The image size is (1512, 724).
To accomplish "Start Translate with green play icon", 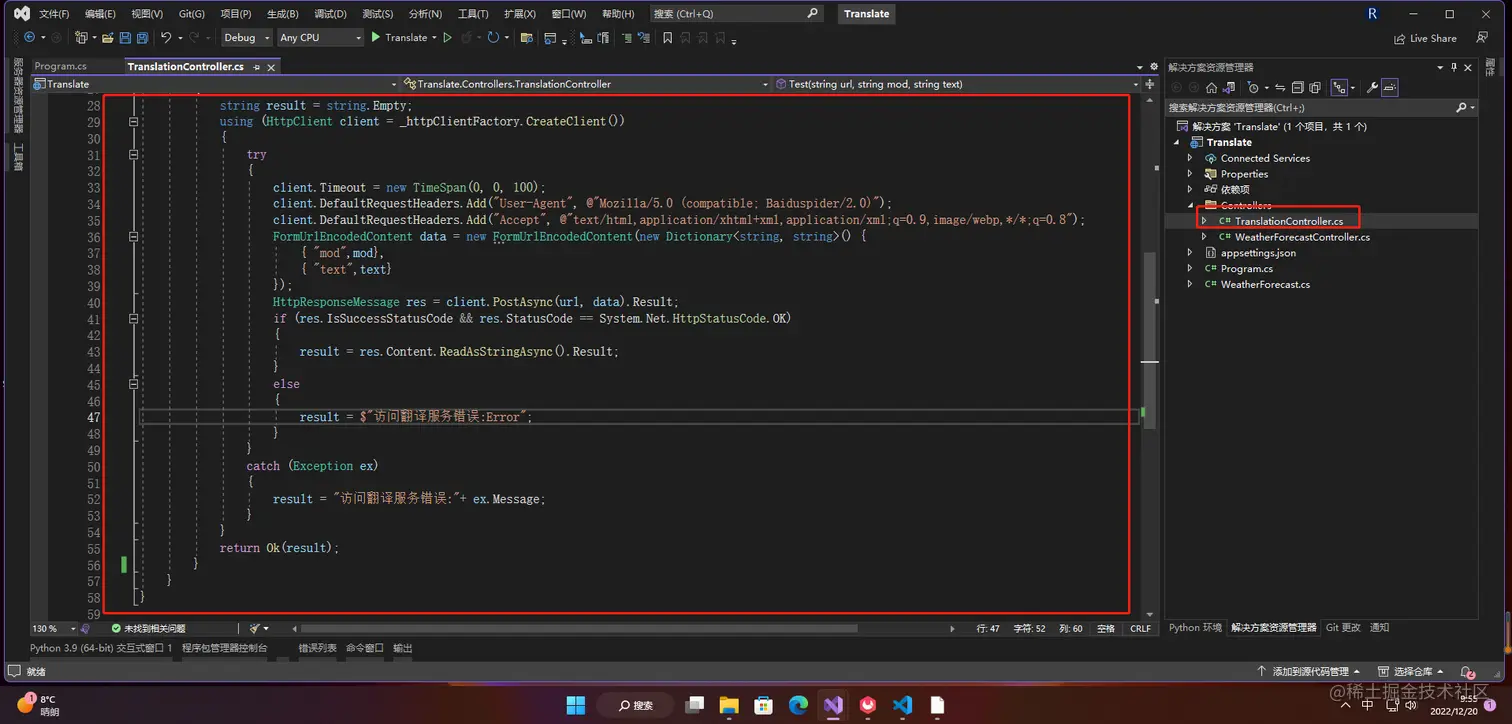I will tap(375, 37).
